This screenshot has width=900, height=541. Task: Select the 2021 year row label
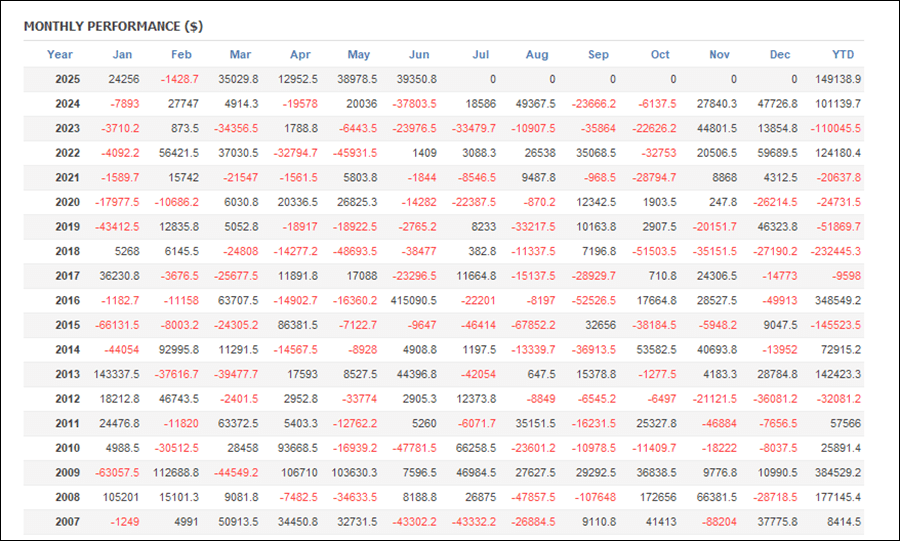coord(68,178)
